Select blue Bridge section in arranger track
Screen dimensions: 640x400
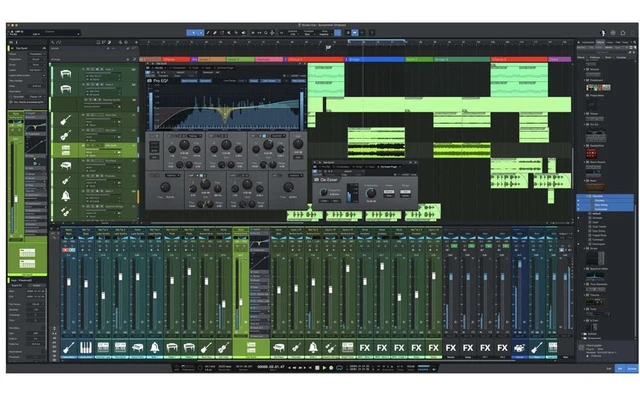point(376,59)
